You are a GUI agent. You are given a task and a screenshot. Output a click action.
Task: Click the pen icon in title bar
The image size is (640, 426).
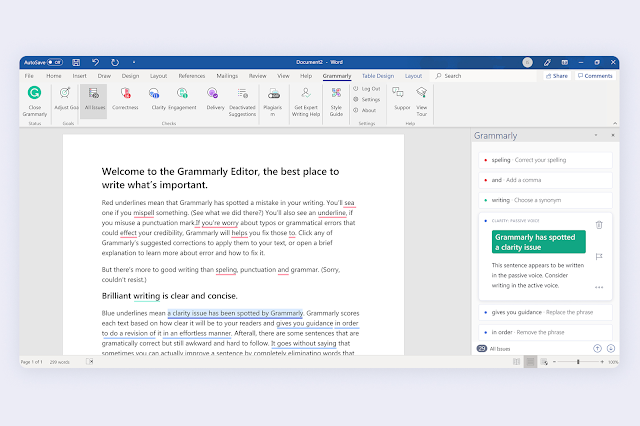pyautogui.click(x=547, y=62)
